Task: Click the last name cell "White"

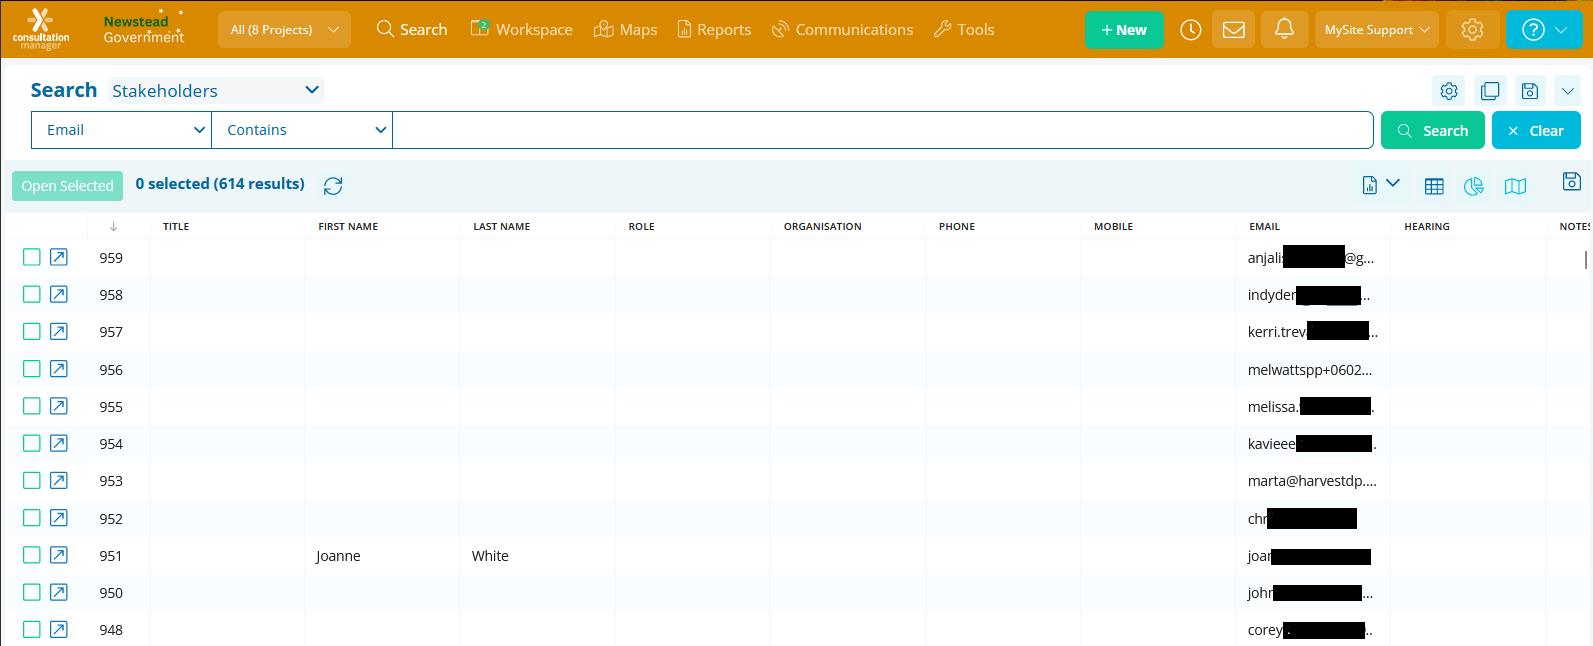Action: tap(490, 556)
